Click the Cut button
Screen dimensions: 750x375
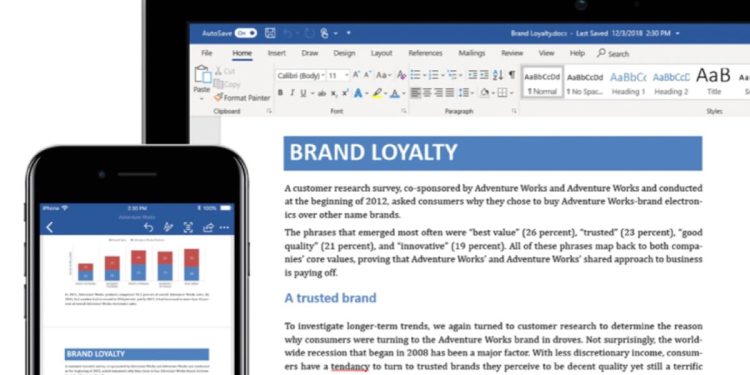coord(224,71)
